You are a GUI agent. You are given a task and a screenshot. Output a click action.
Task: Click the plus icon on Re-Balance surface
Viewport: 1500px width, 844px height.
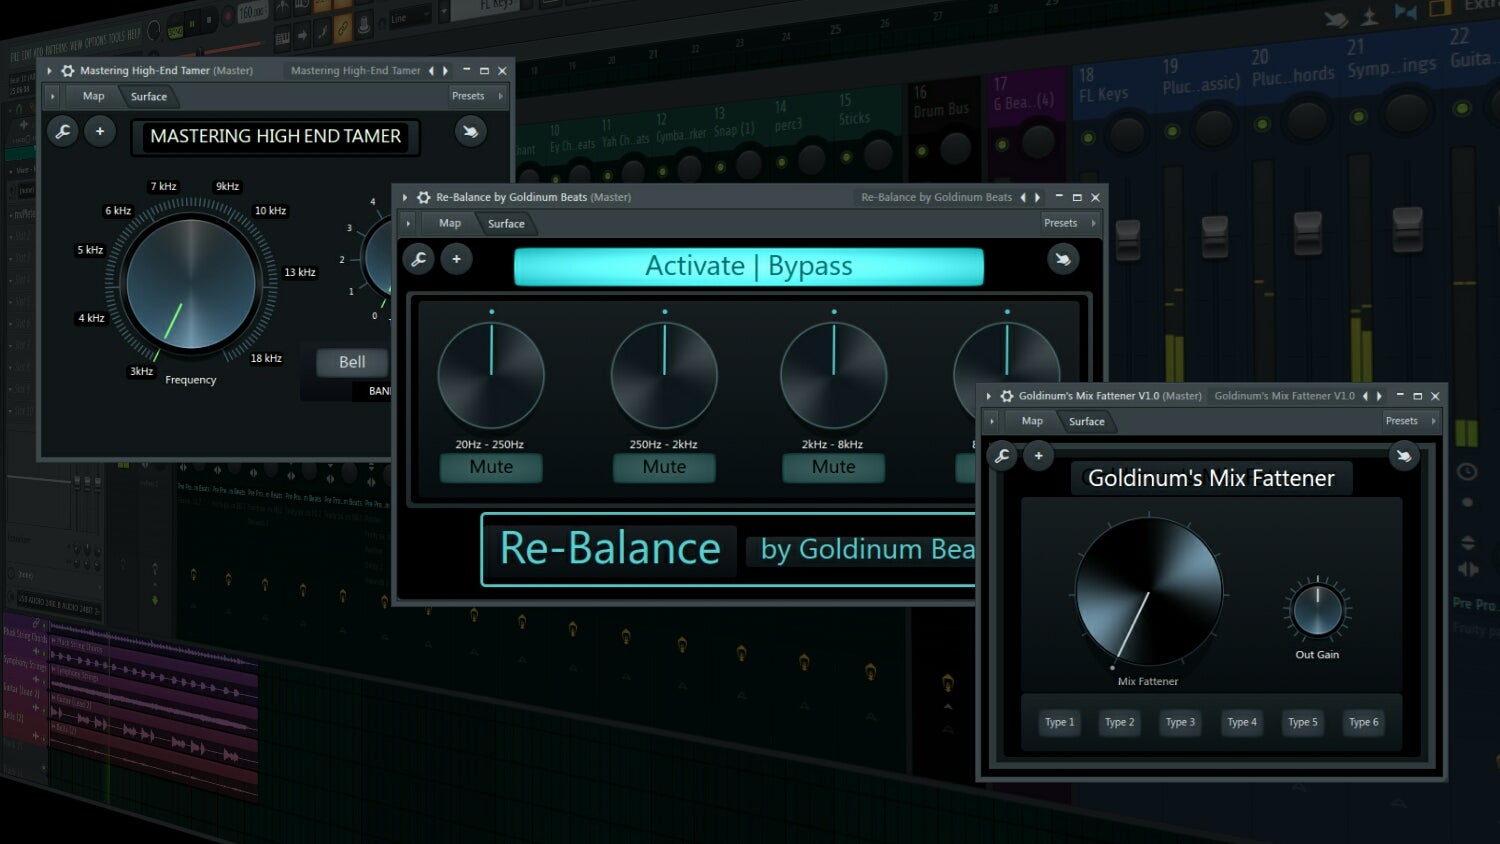[457, 258]
